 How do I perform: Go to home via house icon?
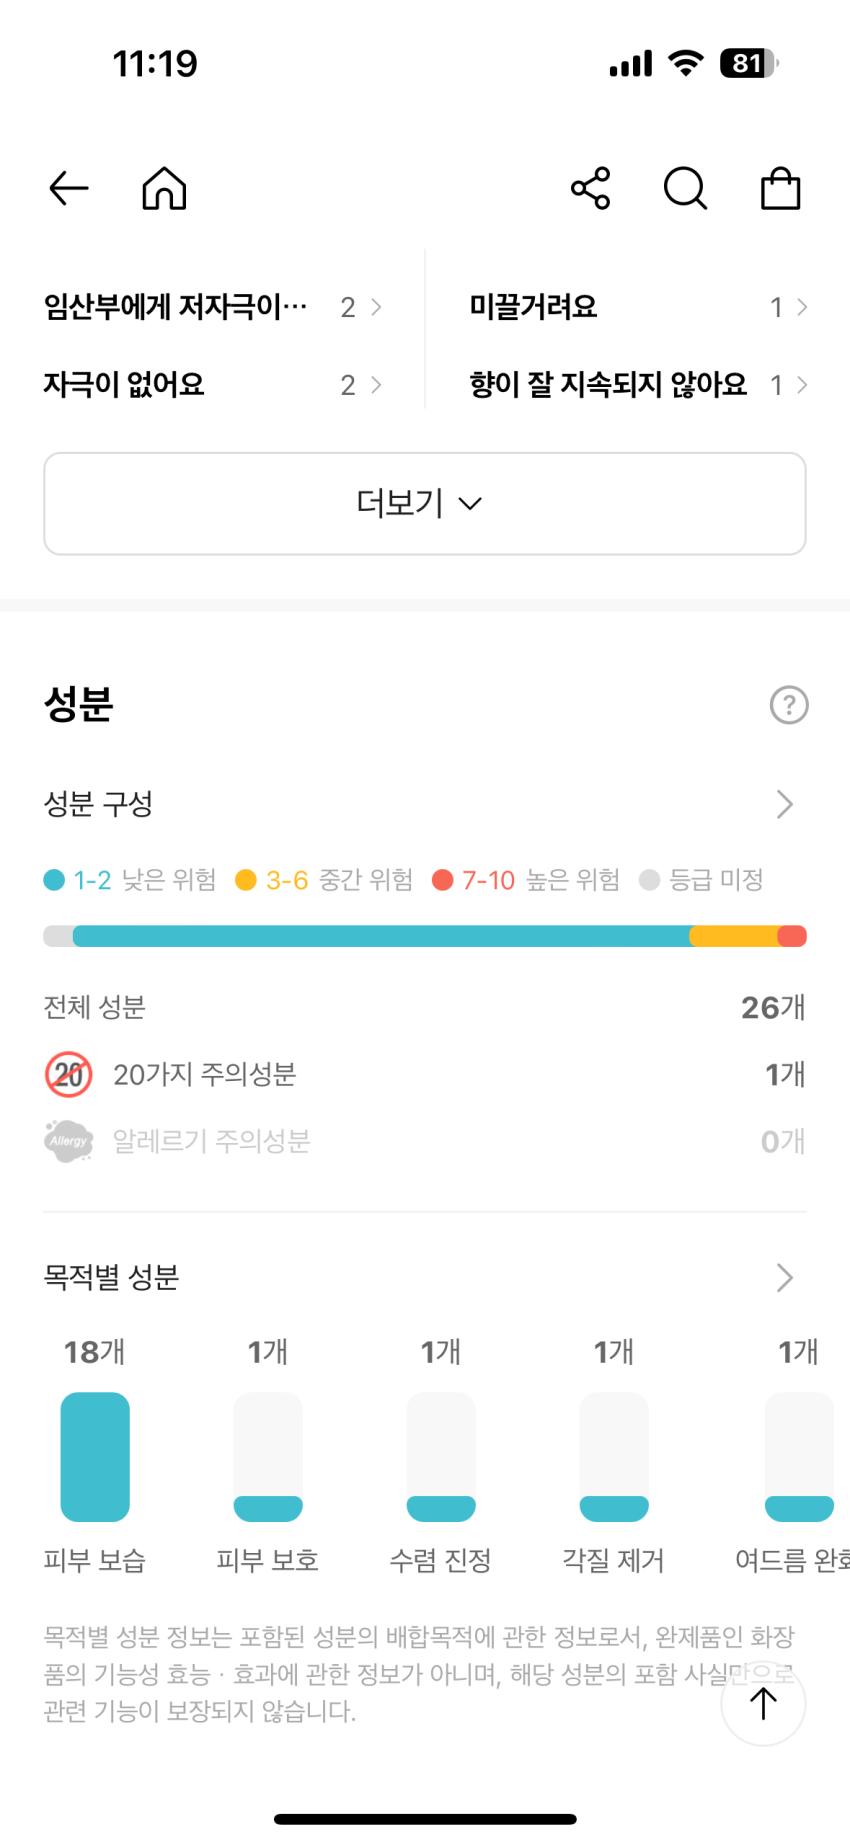(x=164, y=188)
